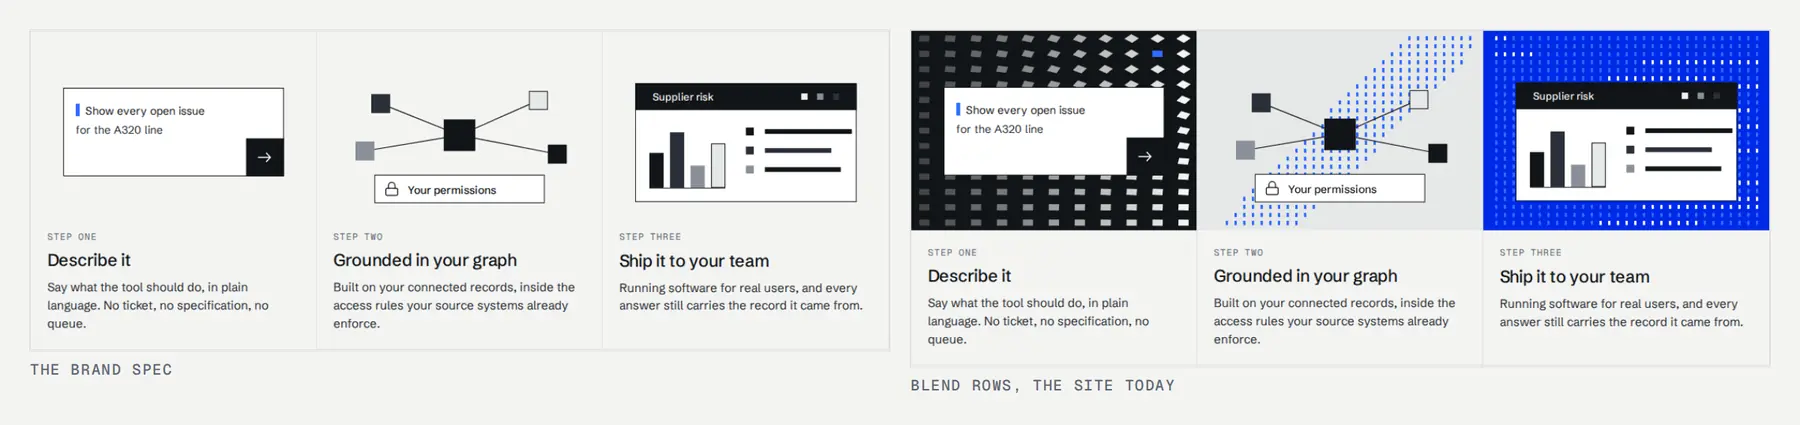Open the 'Describe it' heading in the brand spec
Image resolution: width=1800 pixels, height=425 pixels.
(x=89, y=260)
